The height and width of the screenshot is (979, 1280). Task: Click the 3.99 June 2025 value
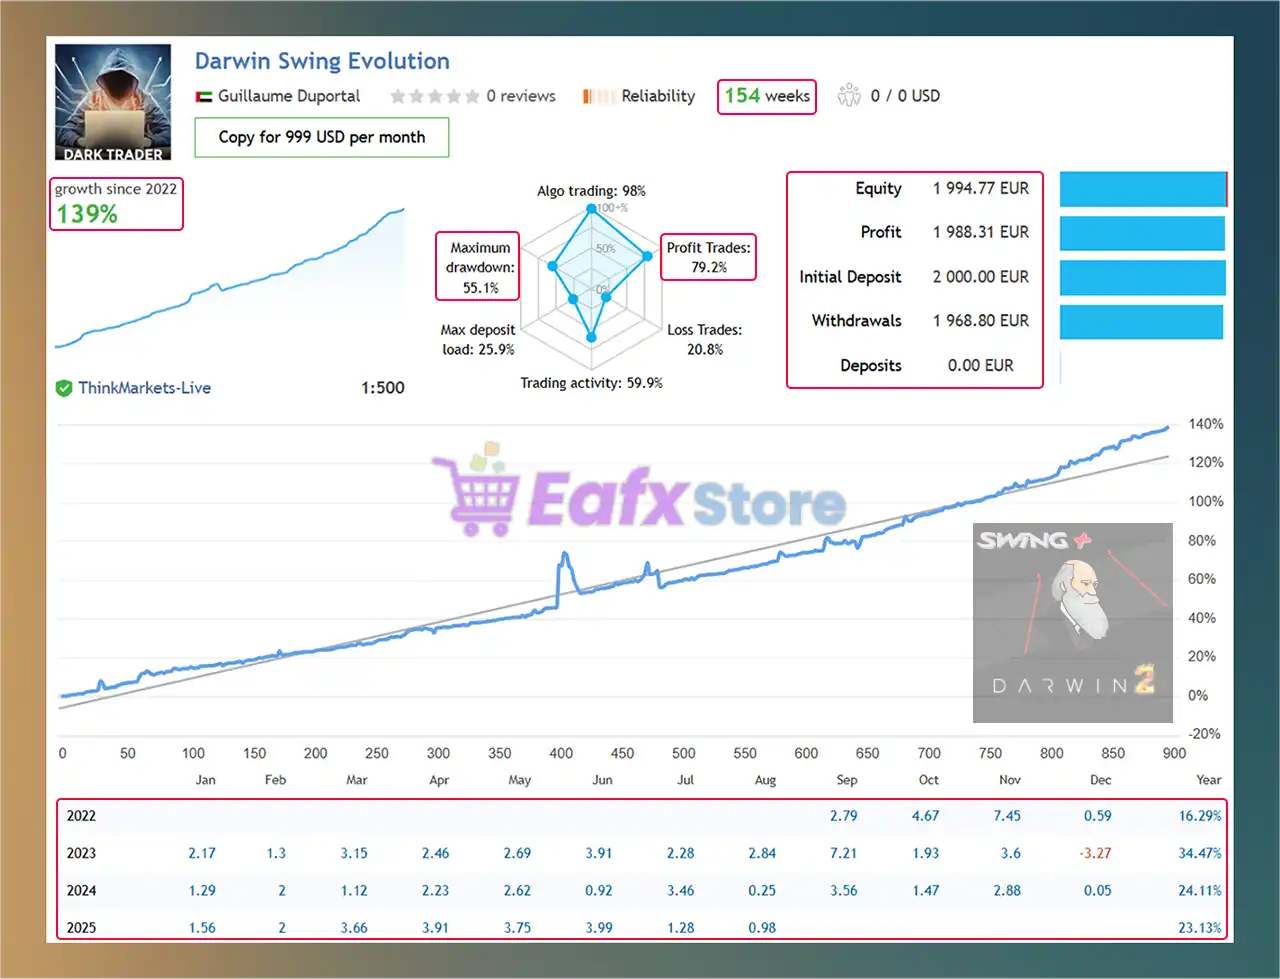pos(599,928)
